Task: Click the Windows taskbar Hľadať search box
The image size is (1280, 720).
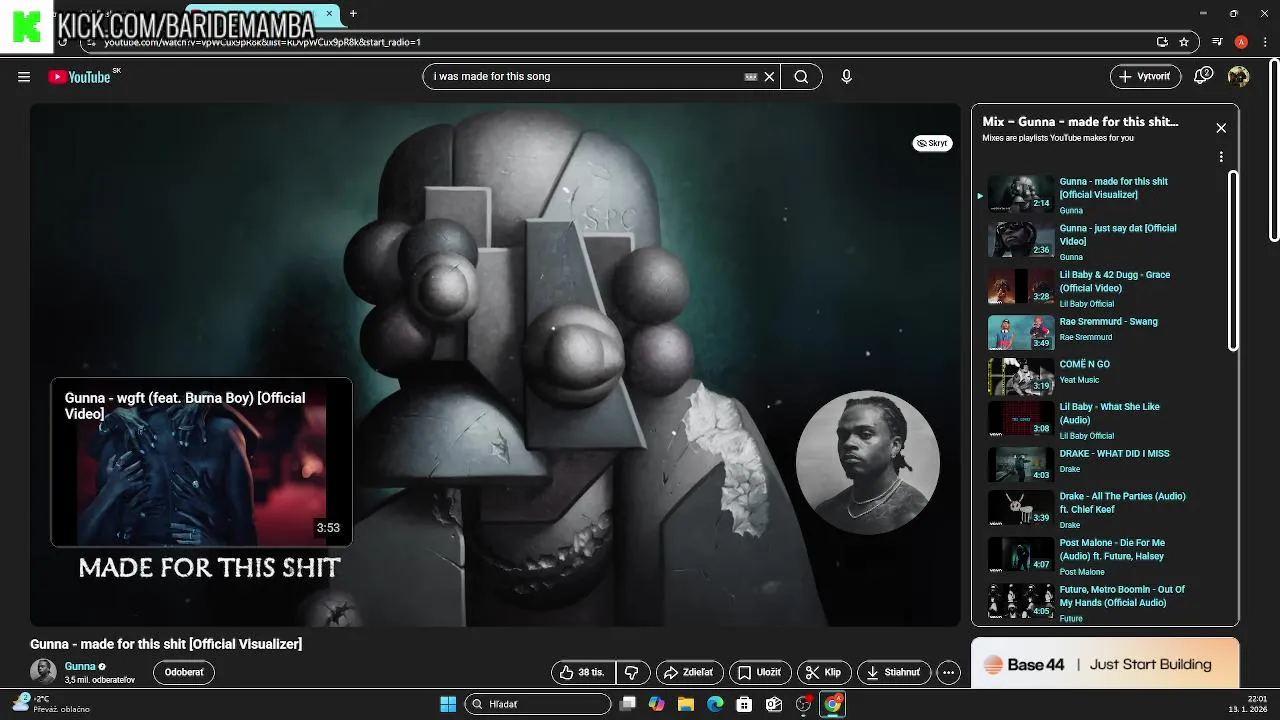Action: tap(539, 704)
